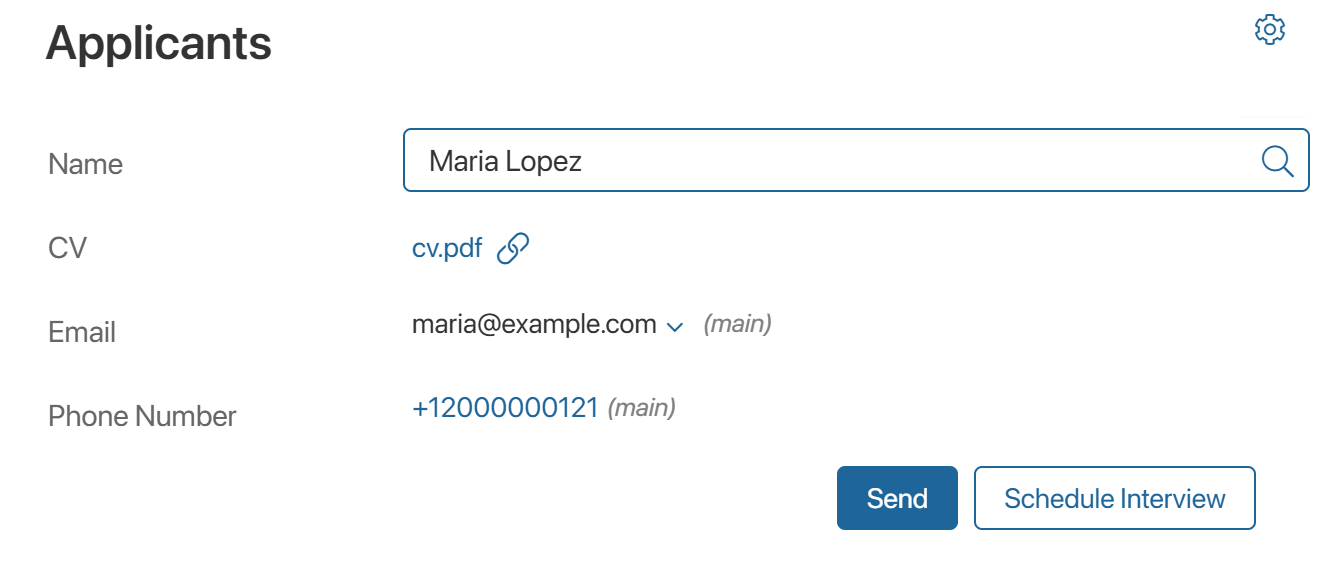Select the maria@example.com email address
The height and width of the screenshot is (562, 1341).
[x=534, y=325]
